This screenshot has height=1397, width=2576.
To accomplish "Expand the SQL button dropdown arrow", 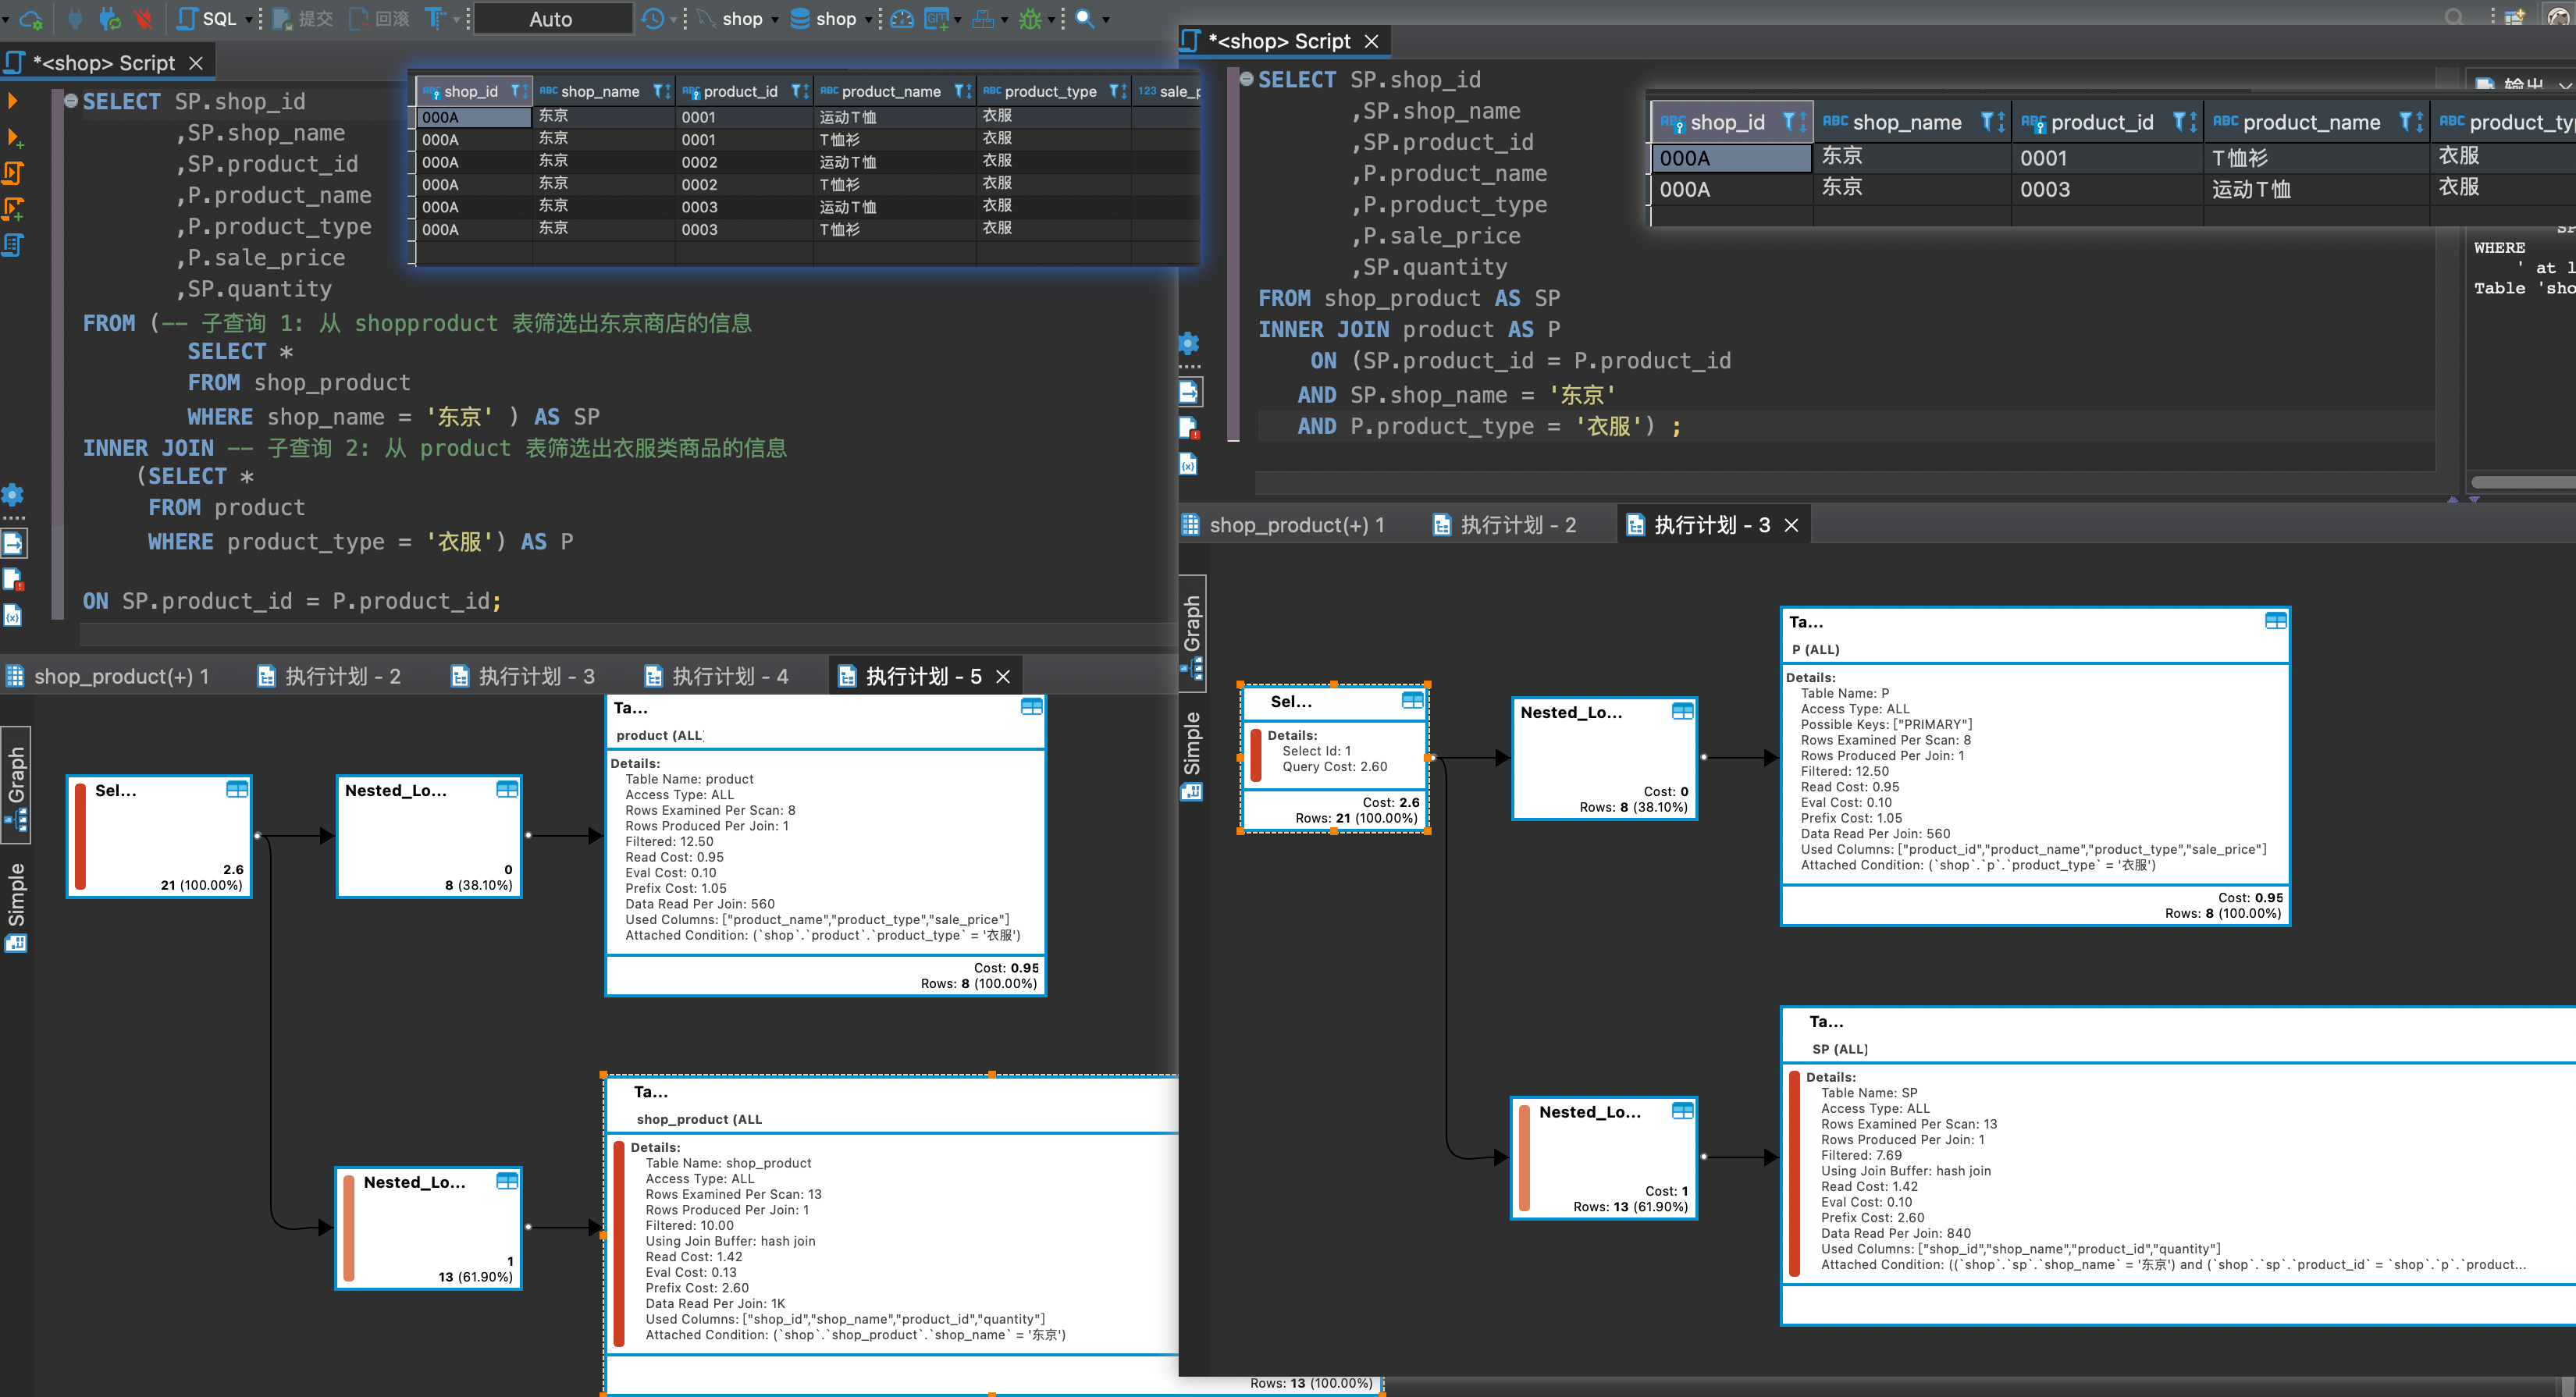I will (249, 19).
